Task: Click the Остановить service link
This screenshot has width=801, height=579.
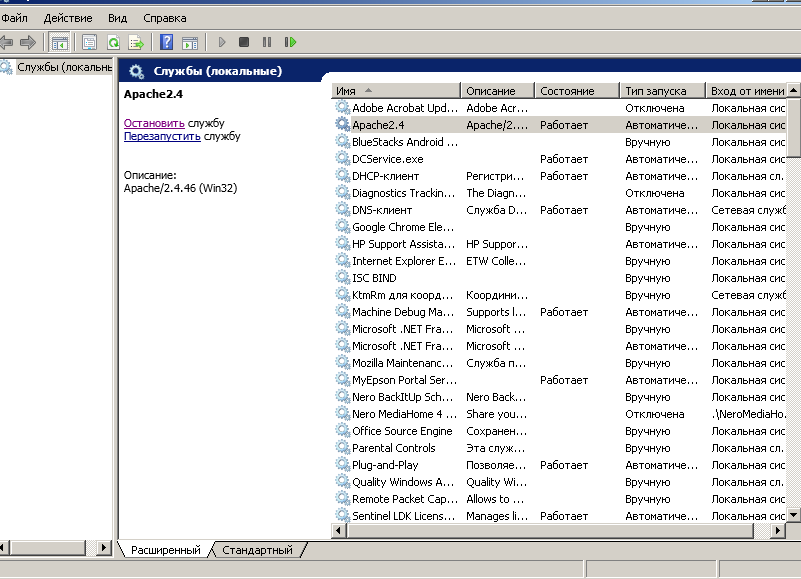Action: pyautogui.click(x=154, y=123)
